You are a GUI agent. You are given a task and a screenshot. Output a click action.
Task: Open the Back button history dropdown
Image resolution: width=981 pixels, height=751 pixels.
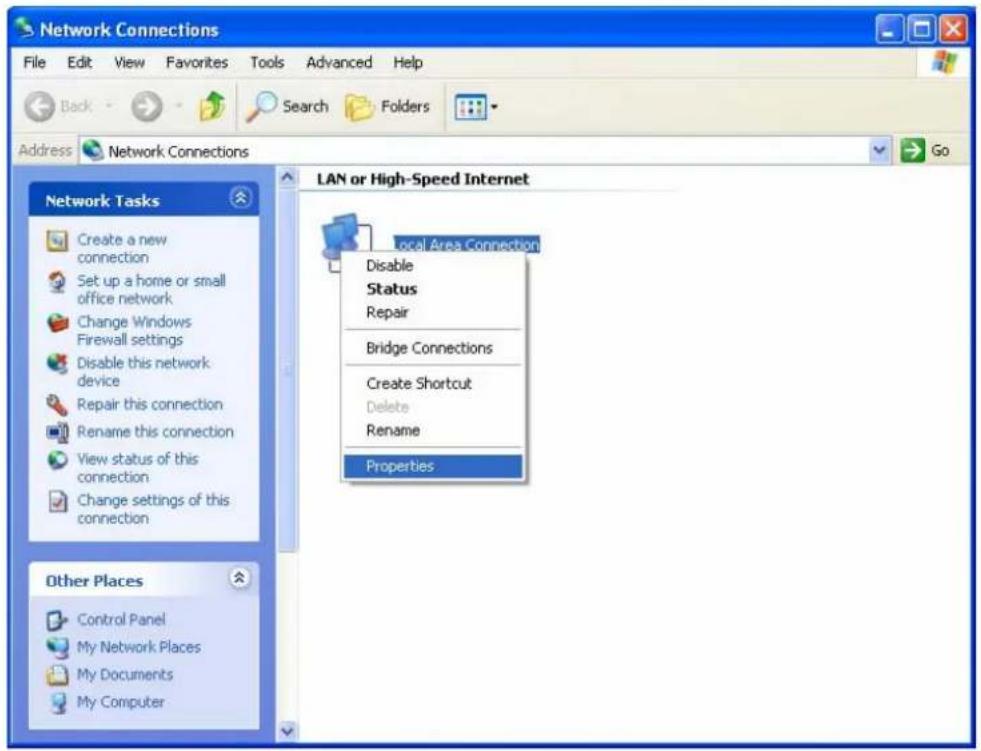pos(109,106)
